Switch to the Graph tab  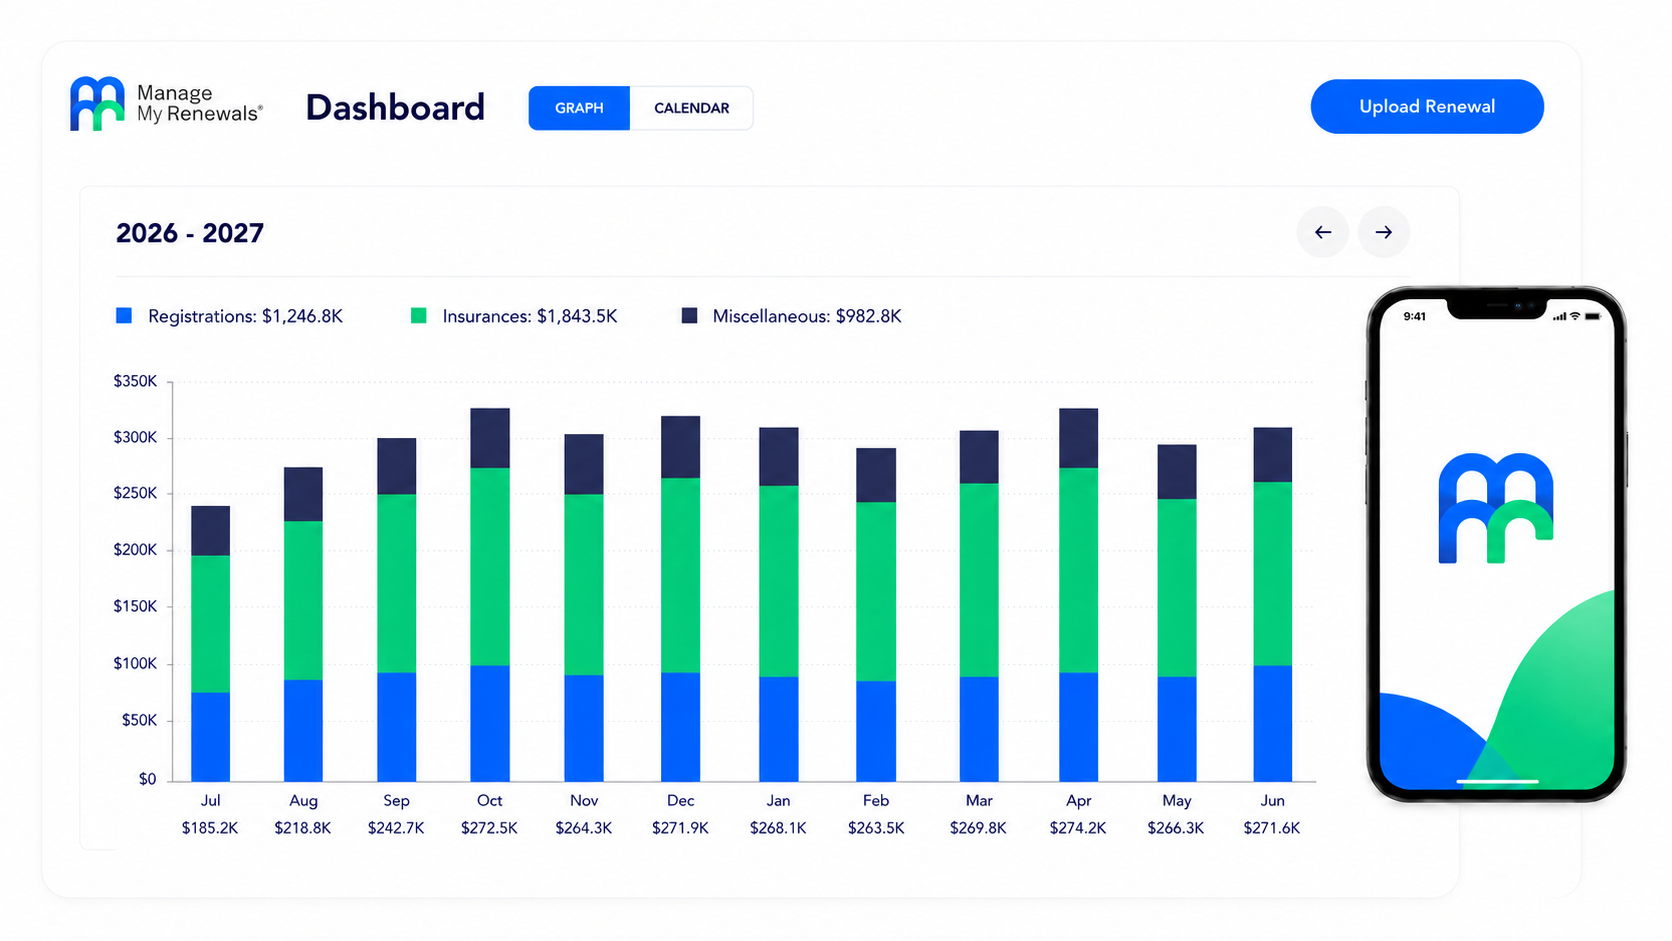579,108
